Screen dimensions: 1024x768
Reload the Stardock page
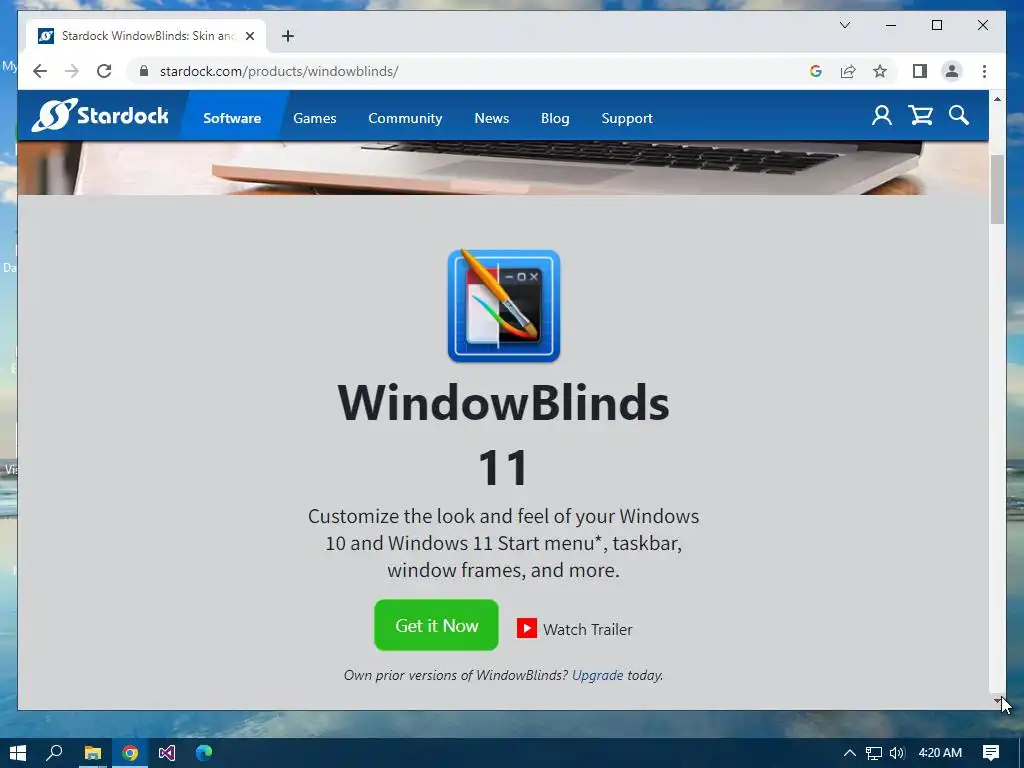coord(104,71)
